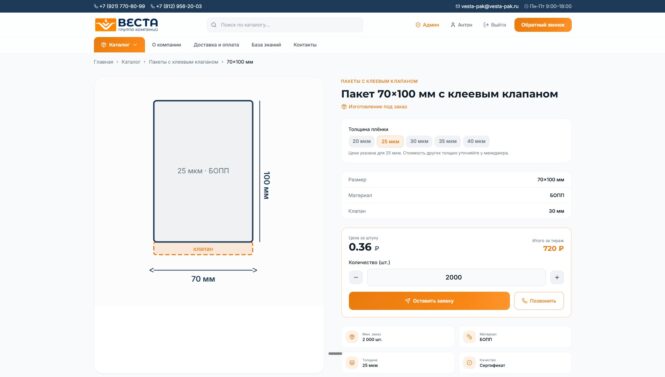Image resolution: width=665 pixels, height=377 pixels.
Task: Click the Материал feature card icon
Action: tap(469, 337)
